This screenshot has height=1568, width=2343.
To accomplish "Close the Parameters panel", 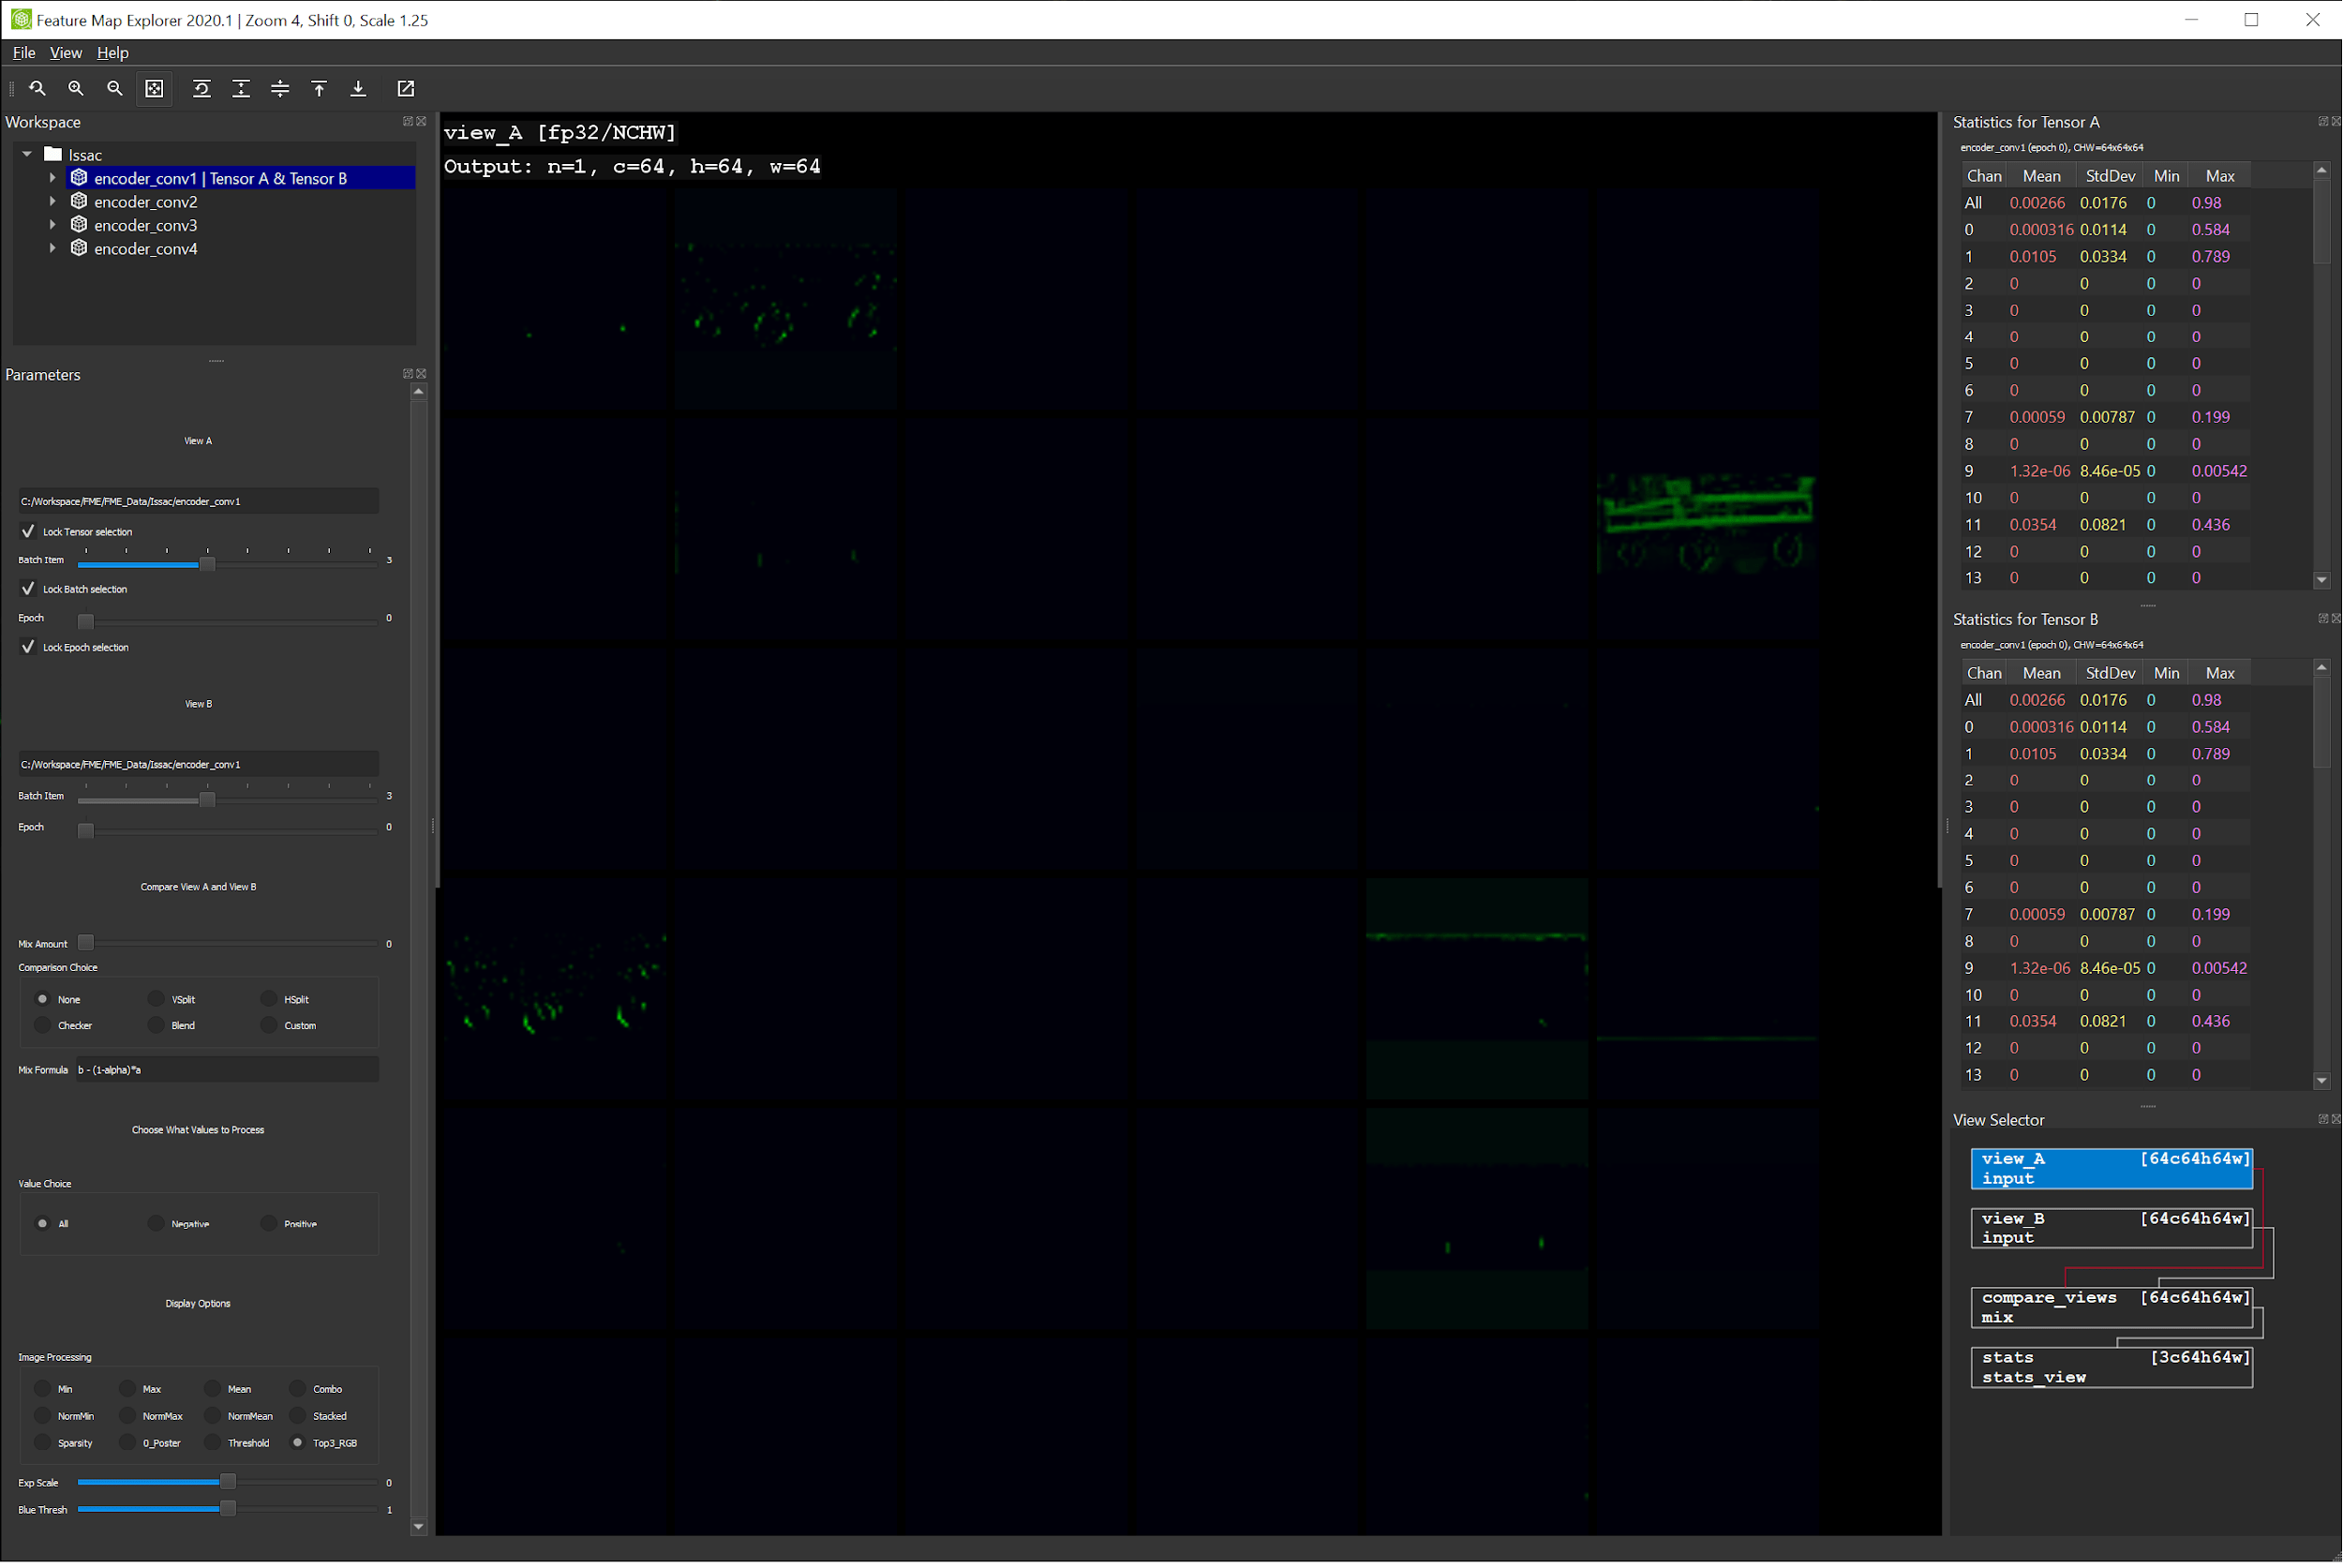I will point(422,374).
